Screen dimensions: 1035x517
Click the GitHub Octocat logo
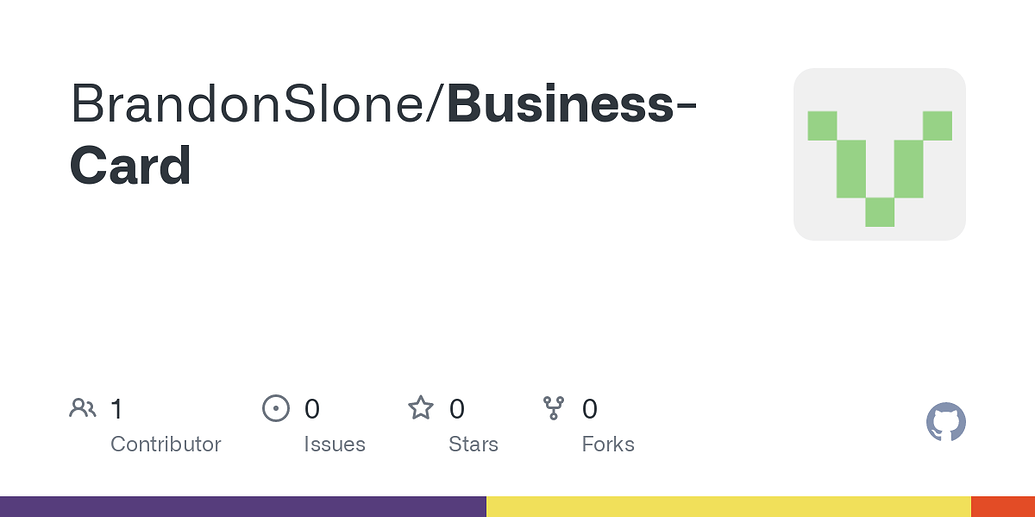946,422
